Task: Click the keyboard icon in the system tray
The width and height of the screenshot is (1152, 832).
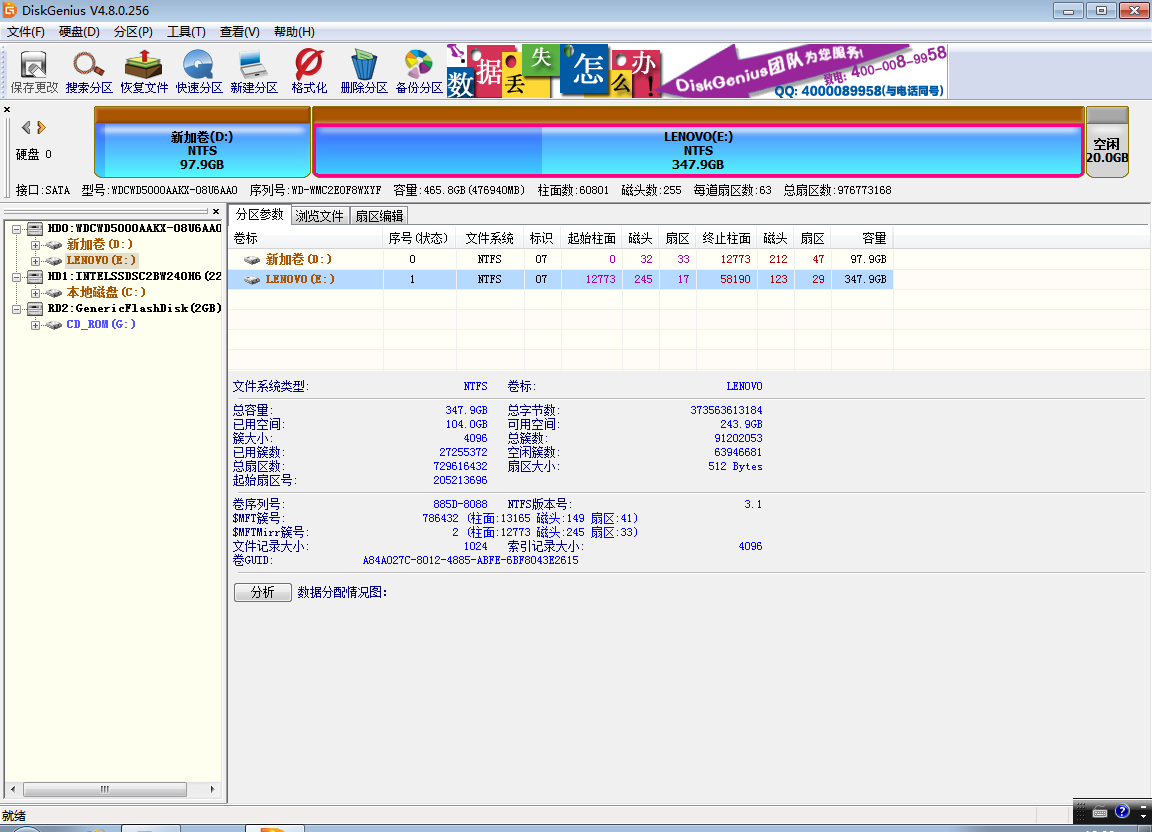Action: click(x=1100, y=812)
